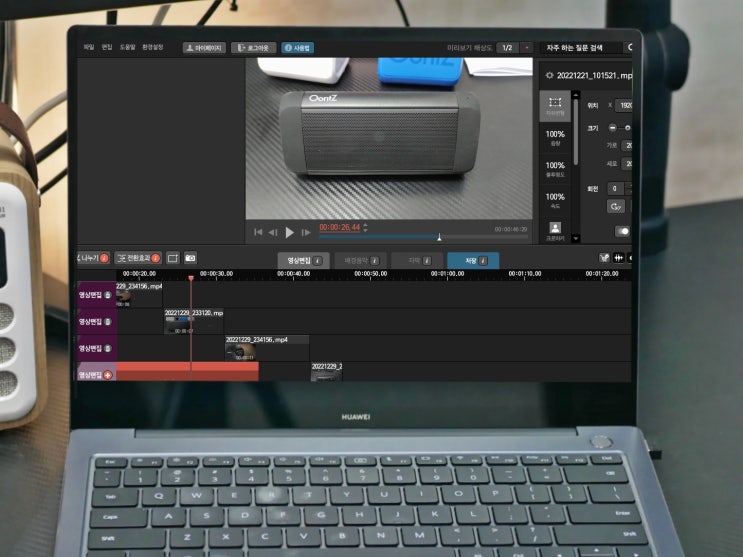Screen dimensions: 743x557
Task: Click the plus icon on bottom 영상편집 track
Action: tap(108, 375)
